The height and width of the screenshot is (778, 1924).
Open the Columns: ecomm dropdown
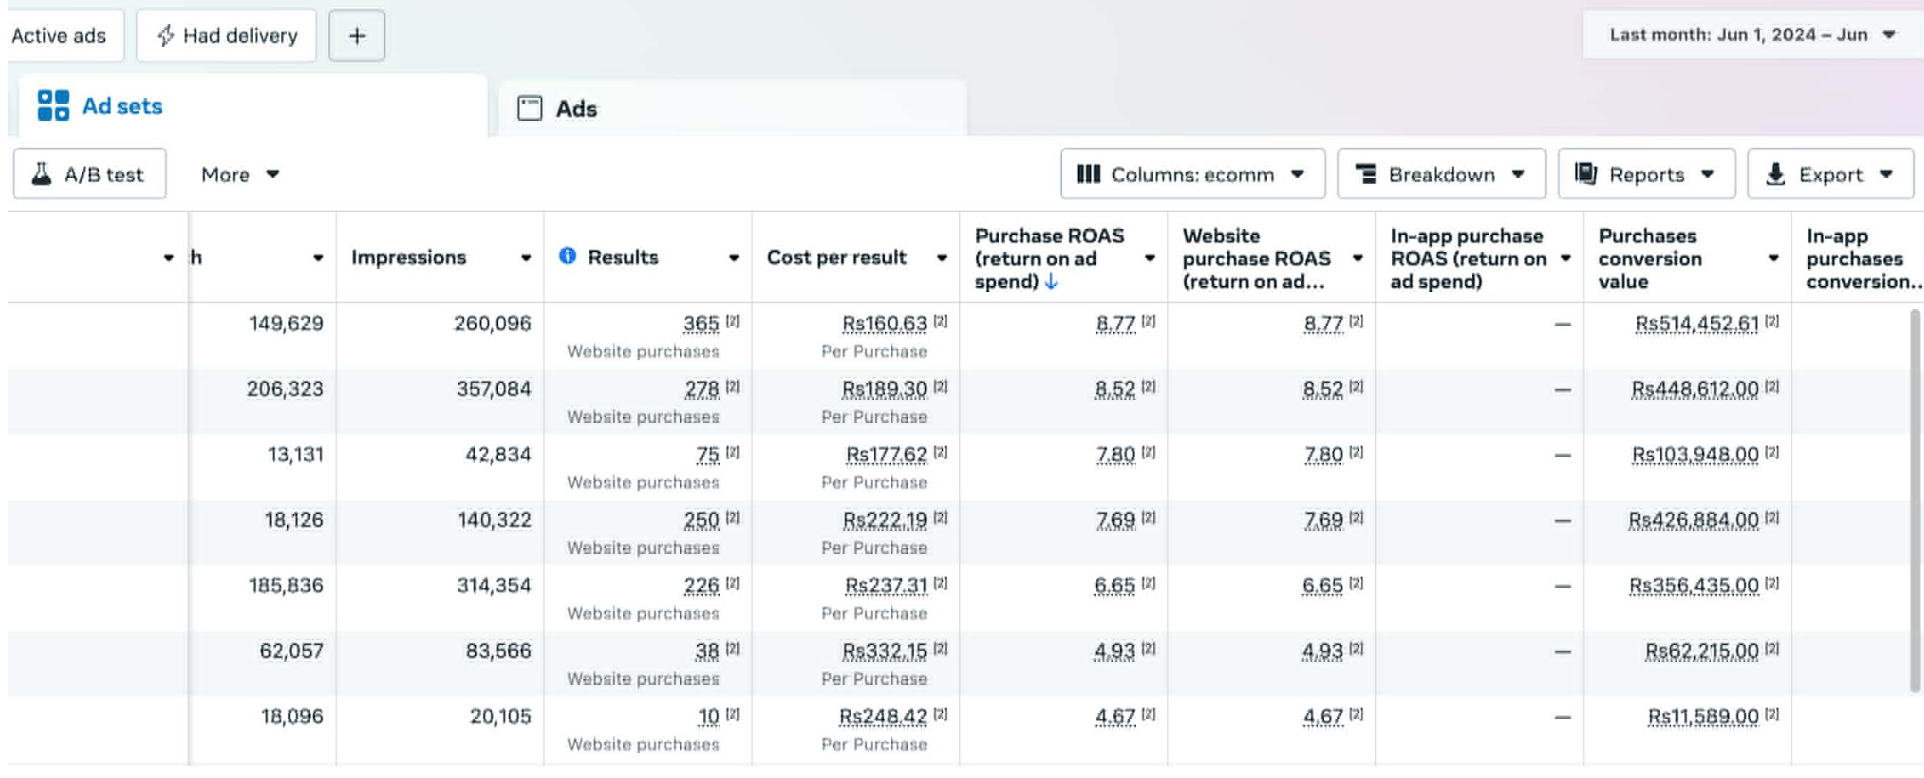(x=1192, y=174)
